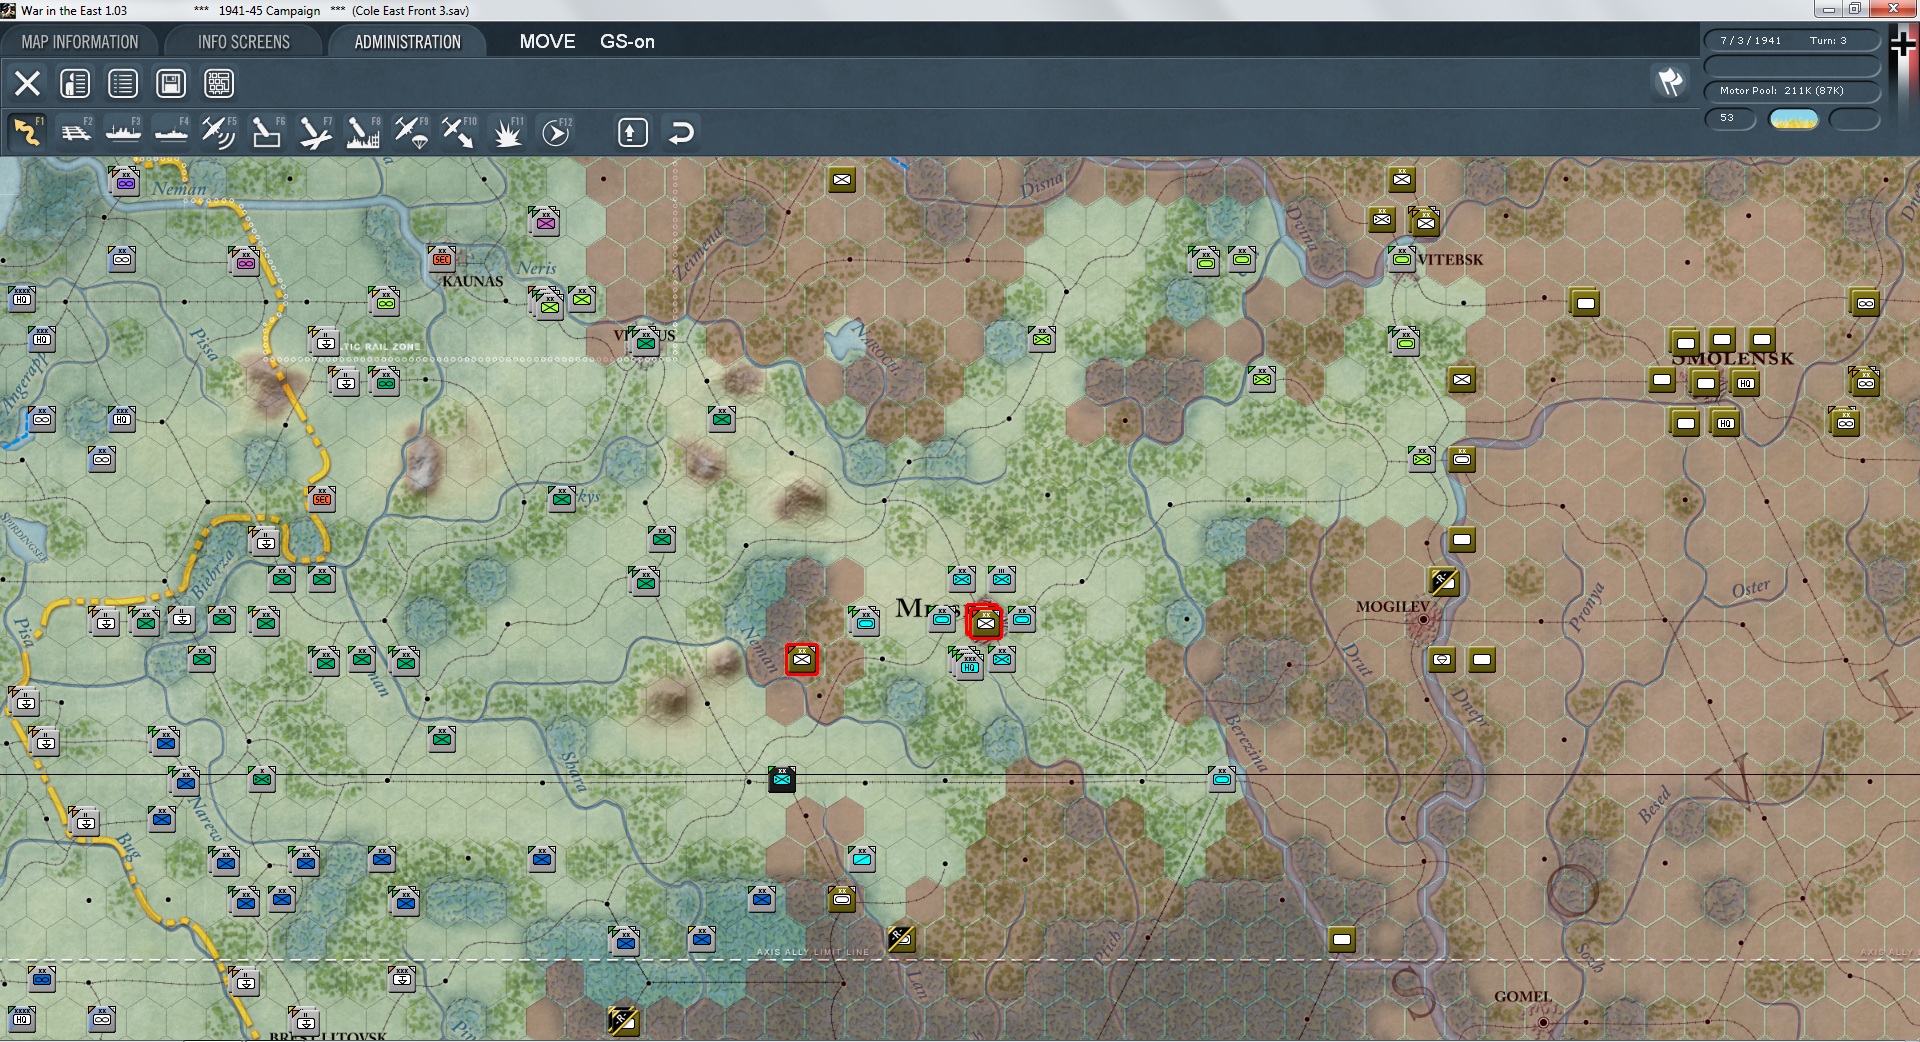Click the MOGILEV city label
This screenshot has width=1920, height=1042.
coord(1393,607)
